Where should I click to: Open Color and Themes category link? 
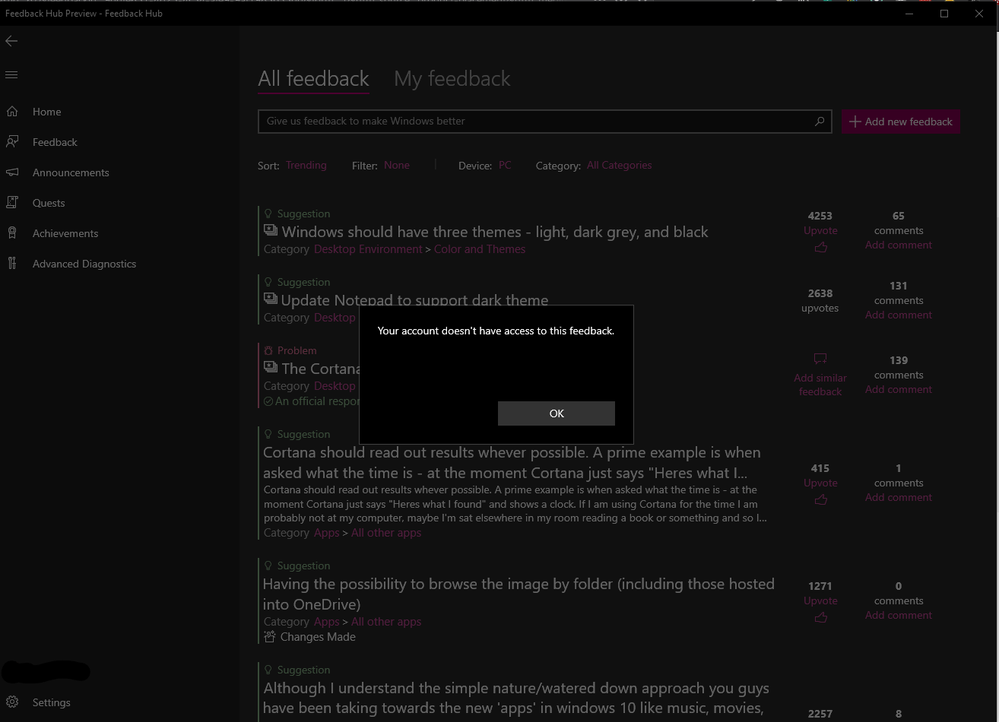(479, 249)
